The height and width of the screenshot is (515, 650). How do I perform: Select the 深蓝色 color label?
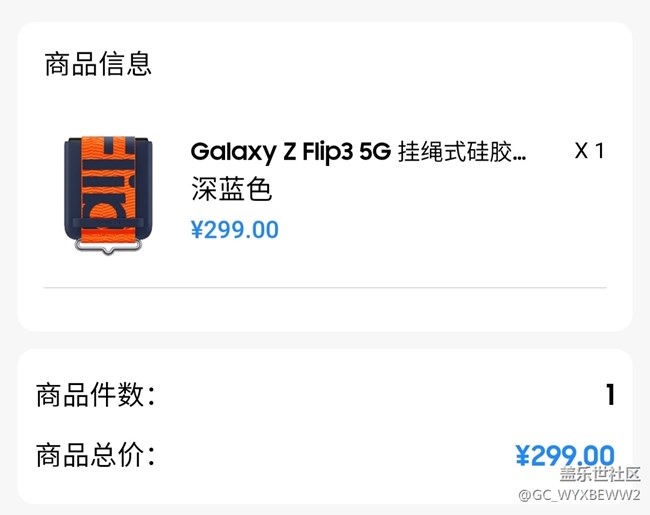coord(231,189)
